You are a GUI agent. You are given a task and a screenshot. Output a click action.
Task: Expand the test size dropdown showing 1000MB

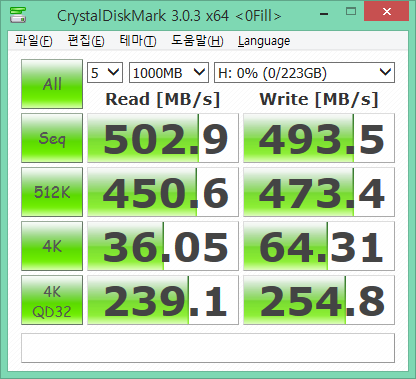tap(169, 72)
